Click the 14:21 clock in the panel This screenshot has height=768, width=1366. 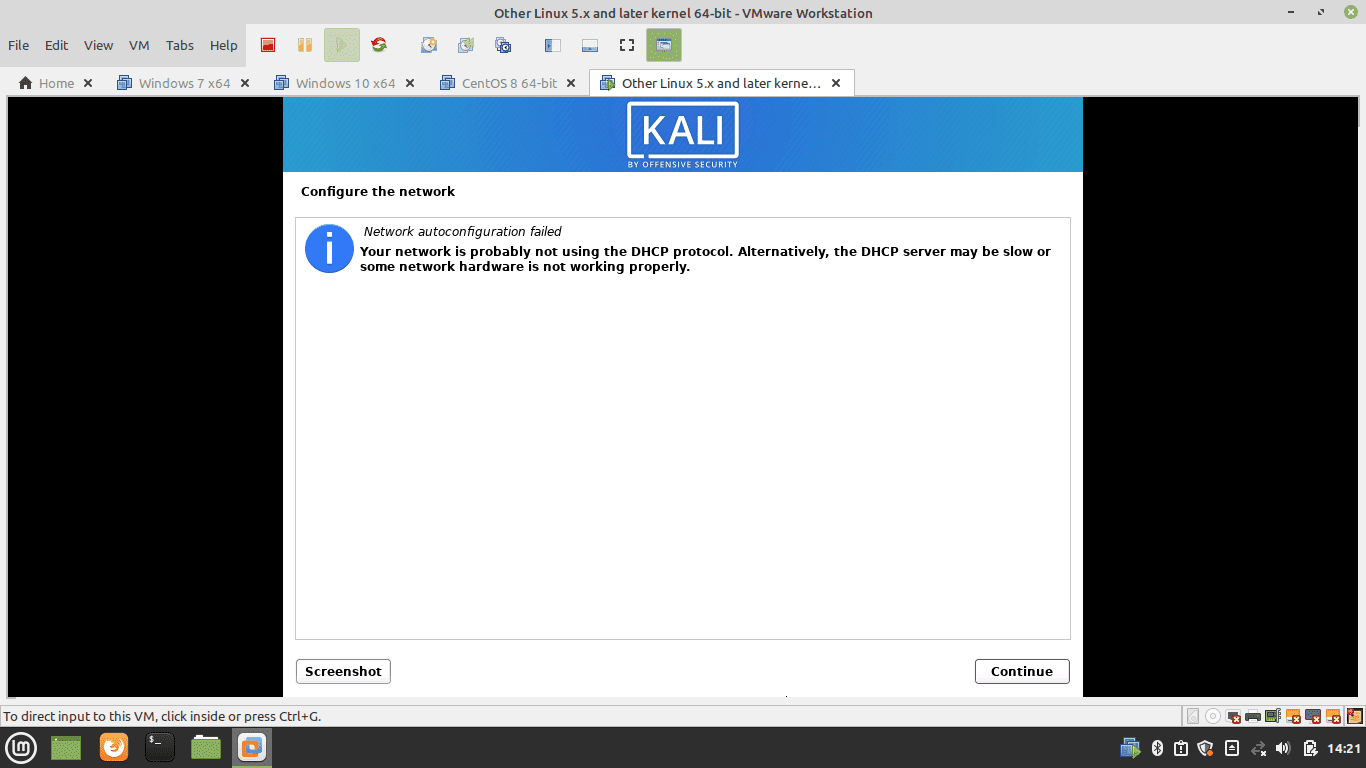pyautogui.click(x=1344, y=748)
